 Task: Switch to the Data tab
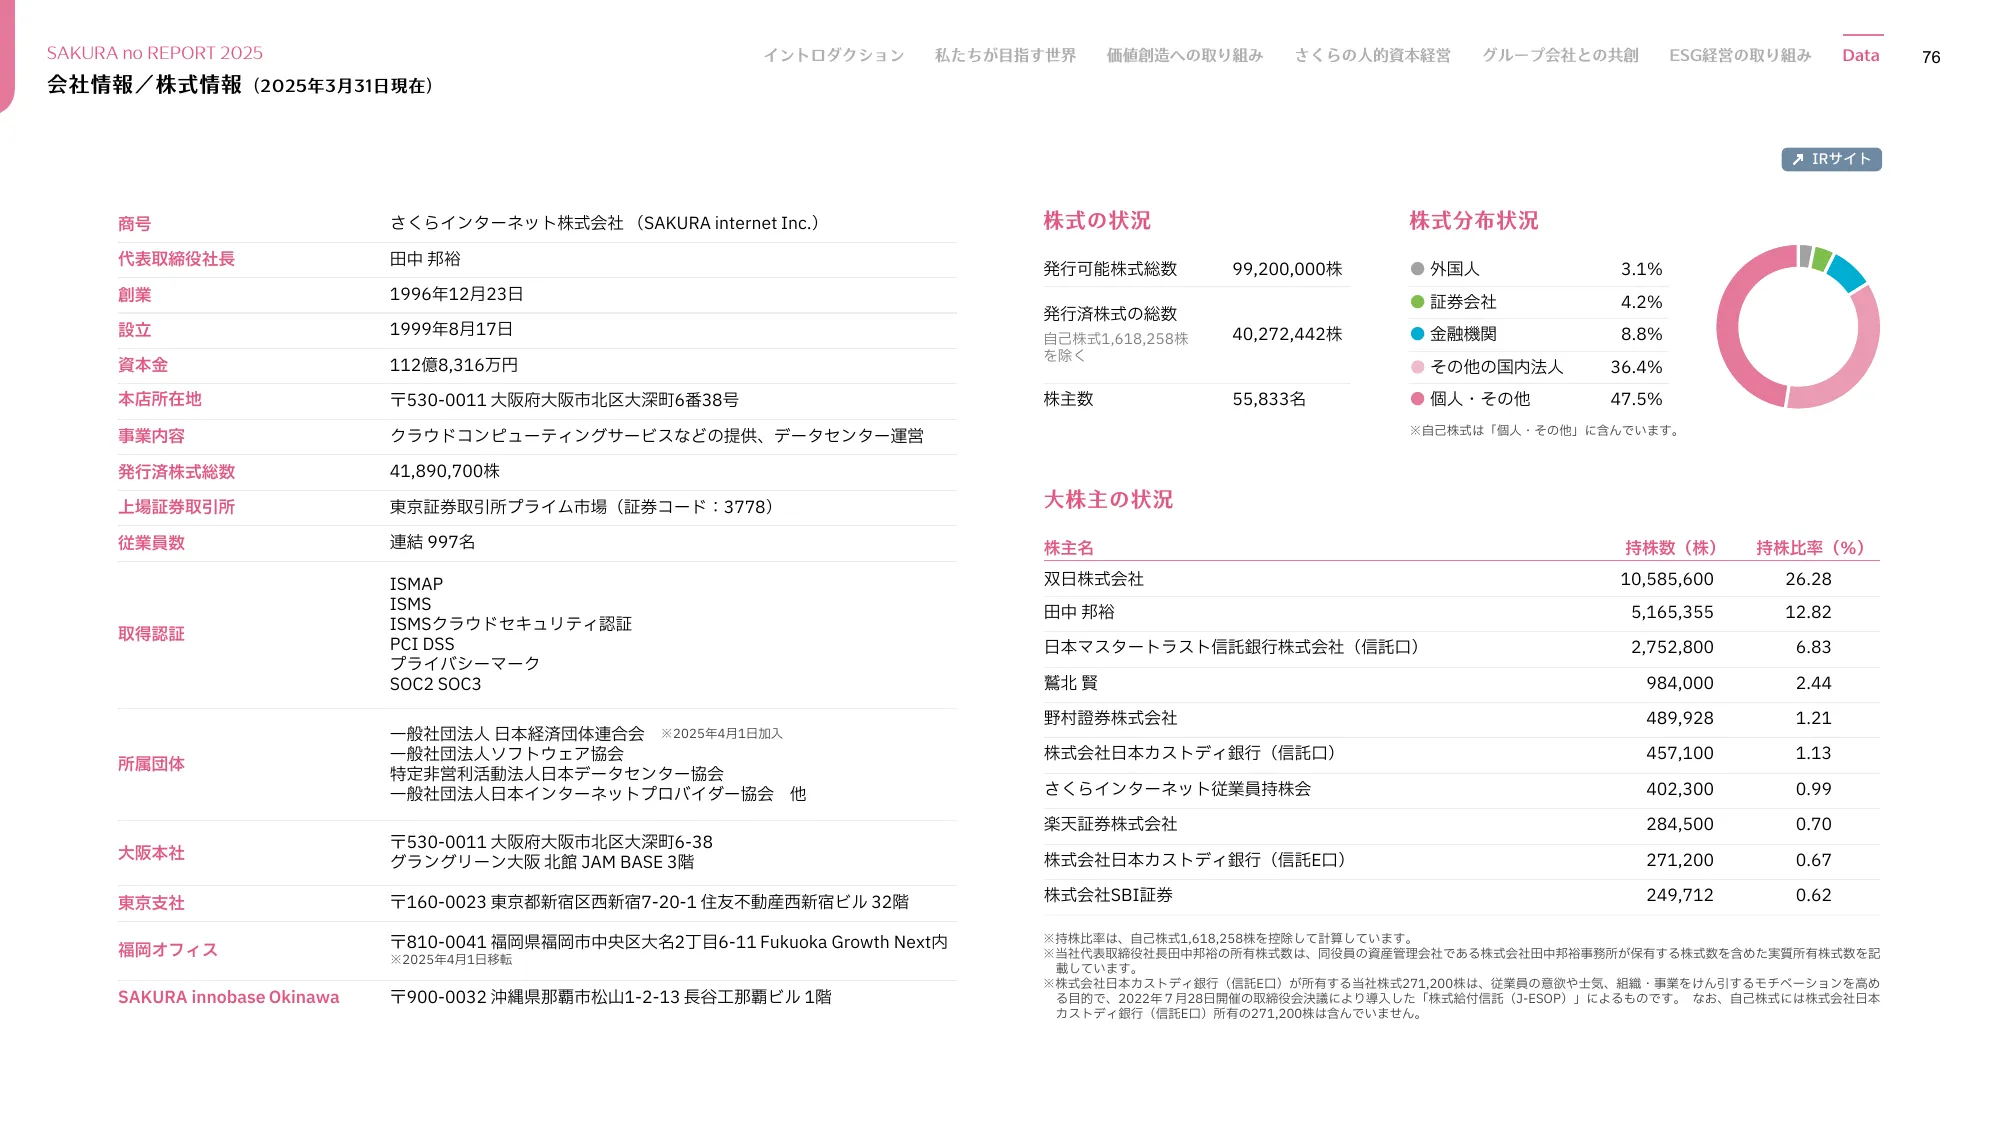point(1860,55)
